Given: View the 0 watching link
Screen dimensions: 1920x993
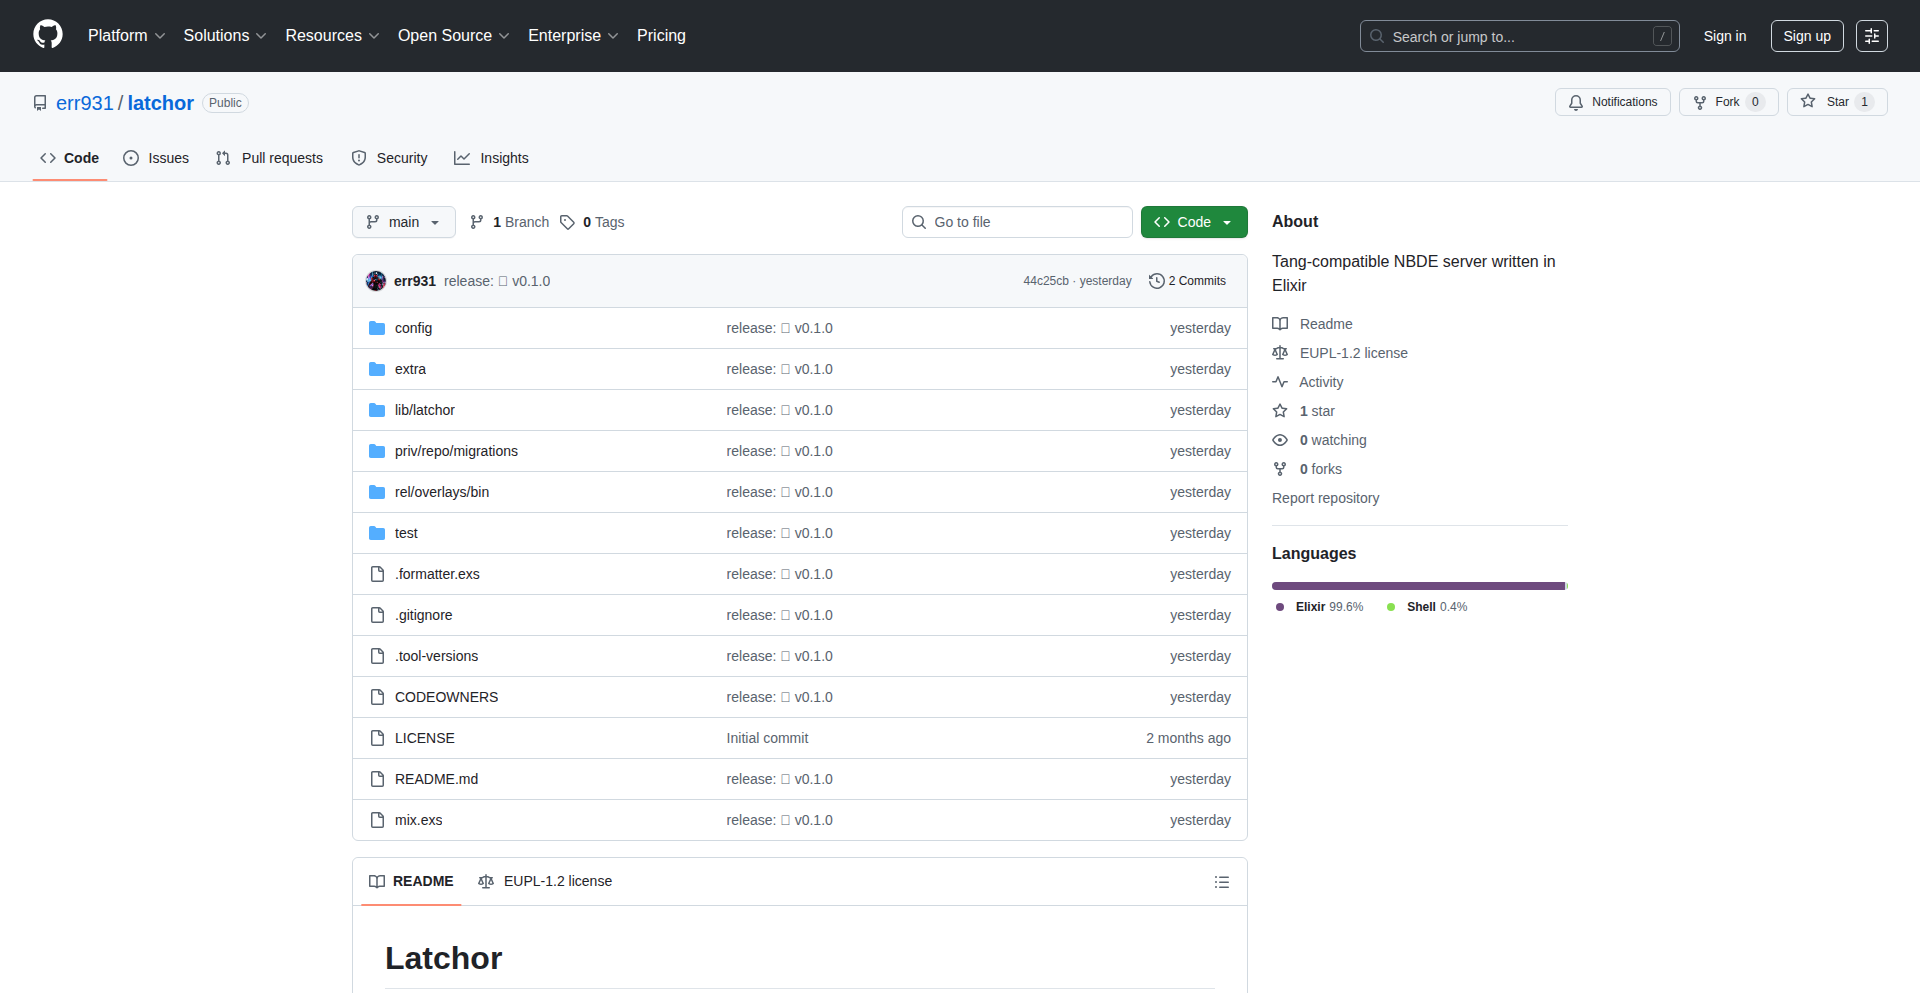Looking at the screenshot, I should 1320,440.
